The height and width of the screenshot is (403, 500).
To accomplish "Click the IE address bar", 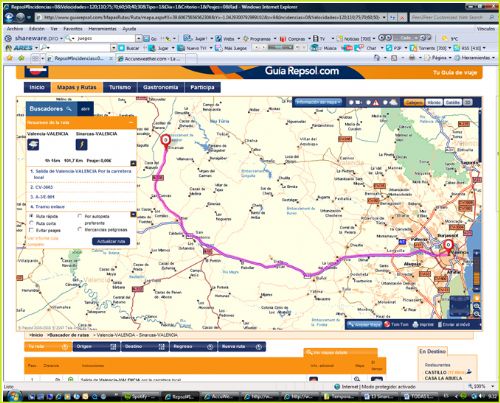I will (x=212, y=17).
